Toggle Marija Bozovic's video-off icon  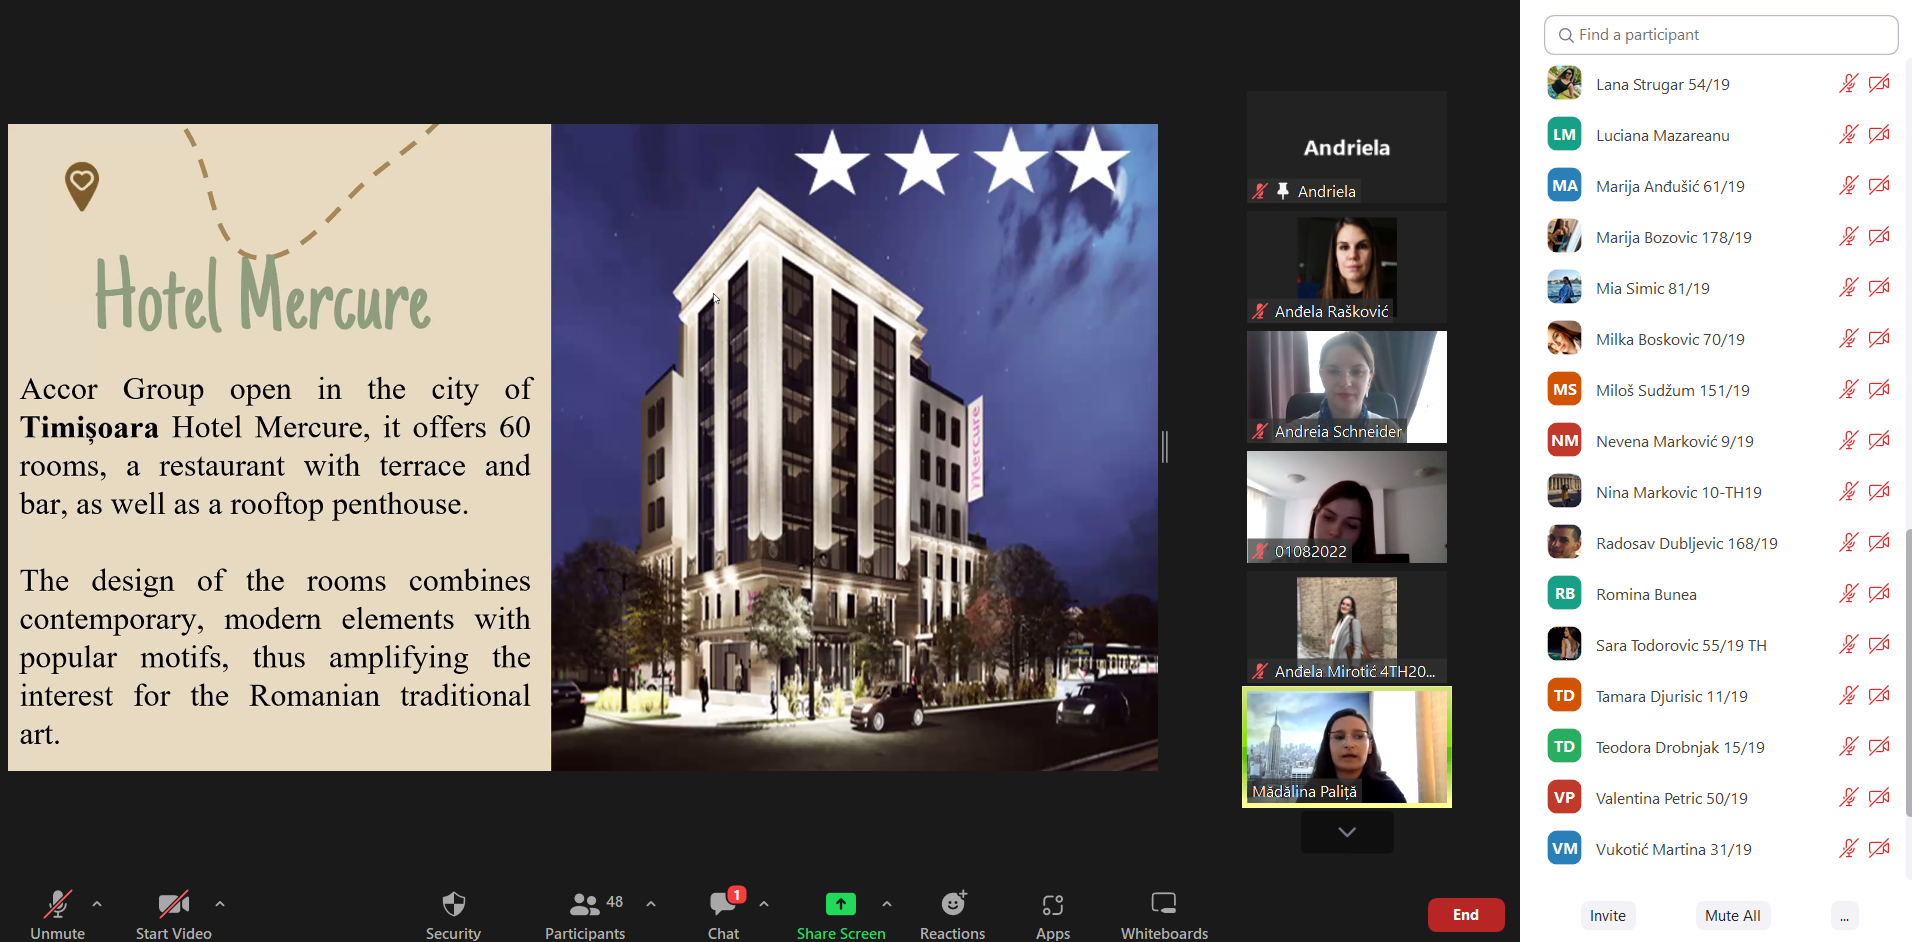(x=1879, y=237)
